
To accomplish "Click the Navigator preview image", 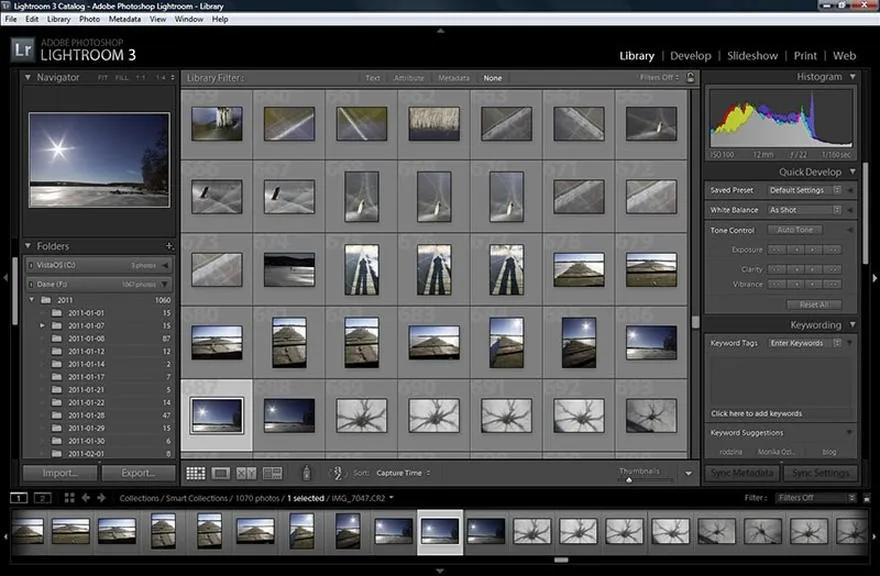I will (99, 160).
